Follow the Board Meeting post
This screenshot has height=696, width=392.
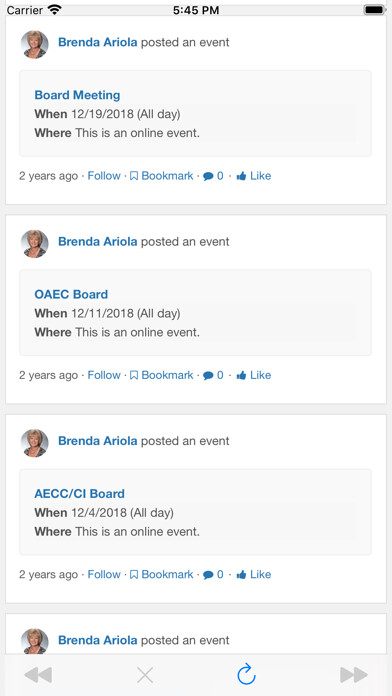pos(104,176)
